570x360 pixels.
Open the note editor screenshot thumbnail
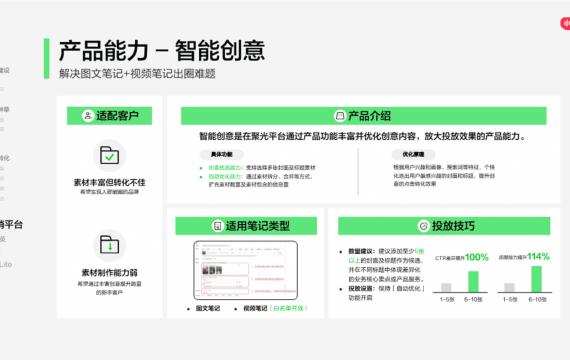[245, 270]
